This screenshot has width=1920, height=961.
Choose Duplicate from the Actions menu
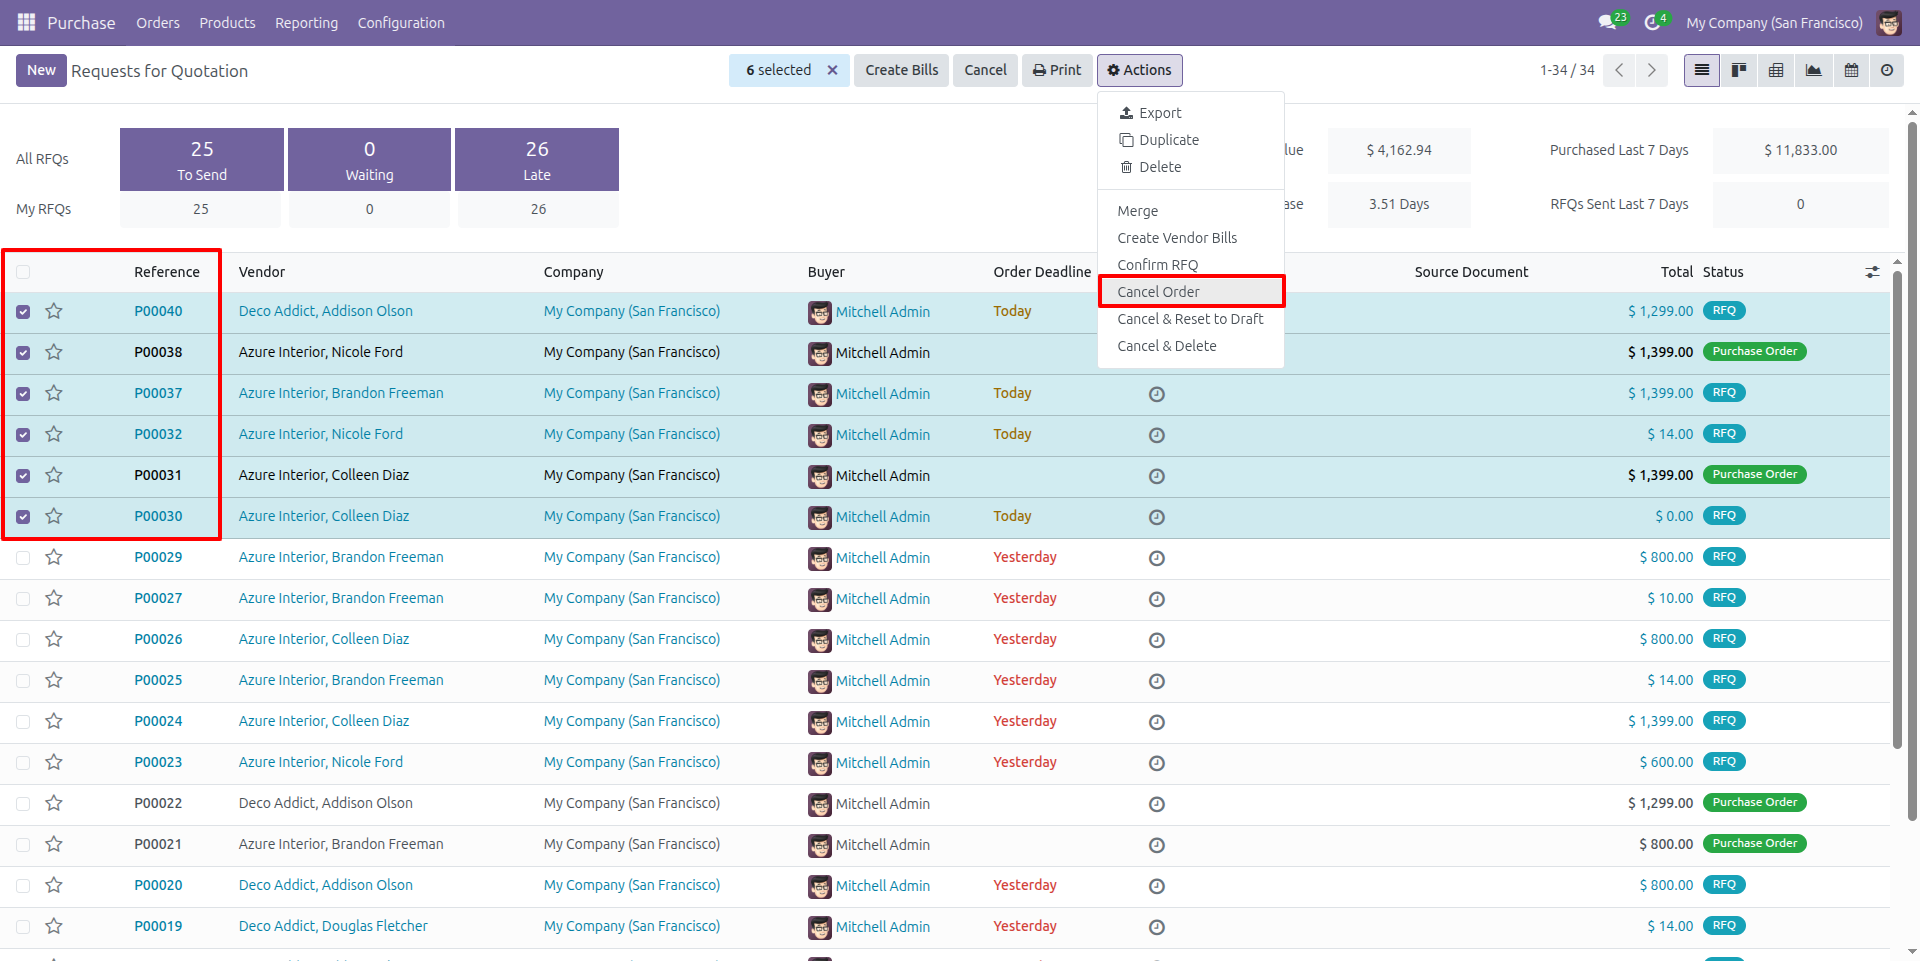click(x=1190, y=140)
